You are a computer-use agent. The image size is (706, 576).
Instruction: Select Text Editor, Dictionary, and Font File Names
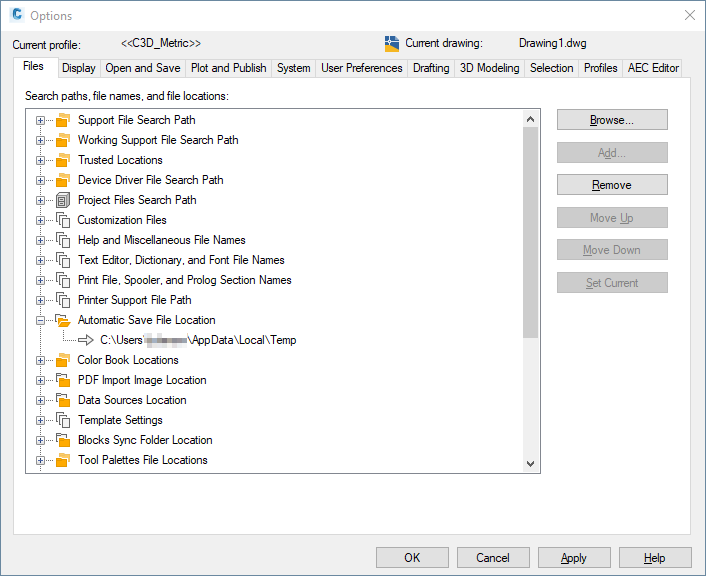(x=181, y=260)
